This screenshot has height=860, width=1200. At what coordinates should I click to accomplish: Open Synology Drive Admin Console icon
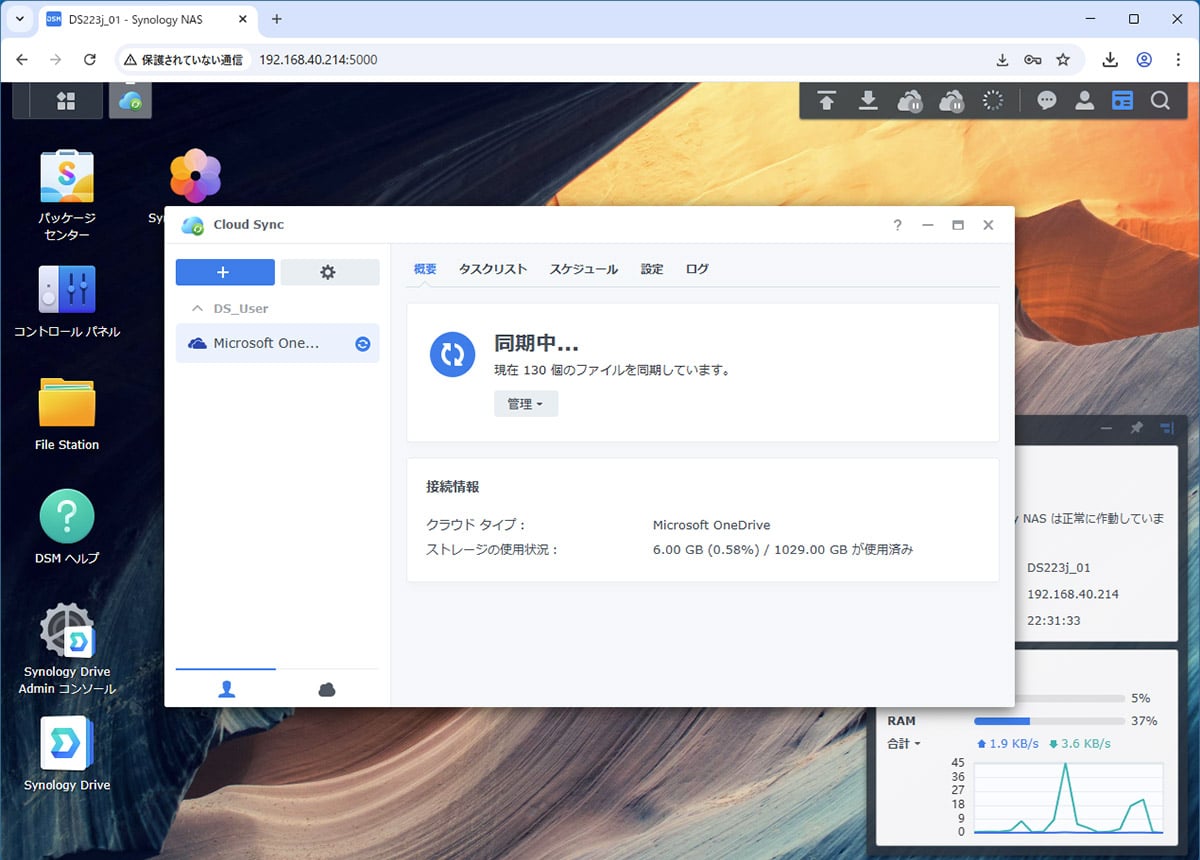pos(67,630)
